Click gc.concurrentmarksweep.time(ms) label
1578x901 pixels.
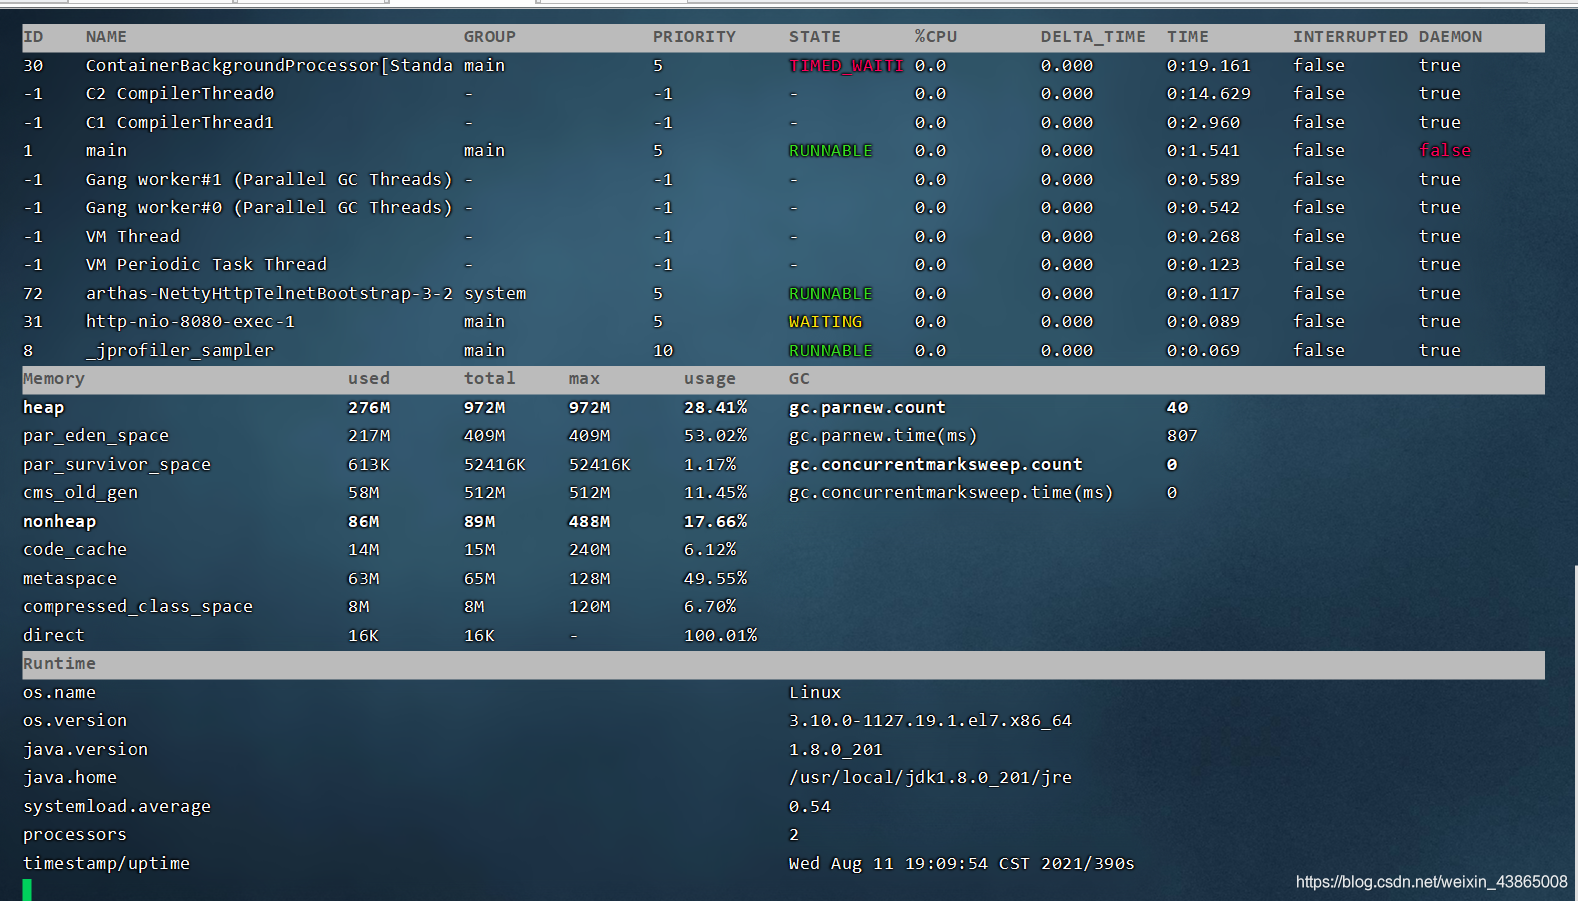(951, 492)
